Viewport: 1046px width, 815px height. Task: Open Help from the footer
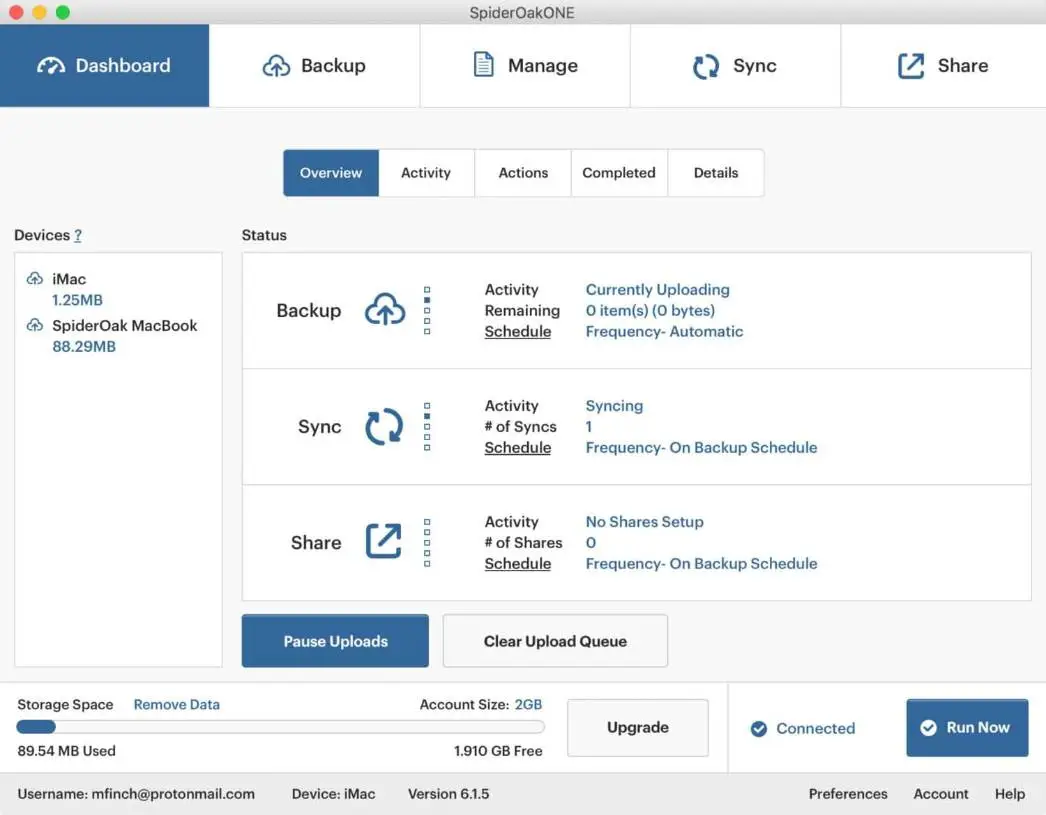click(x=1010, y=794)
